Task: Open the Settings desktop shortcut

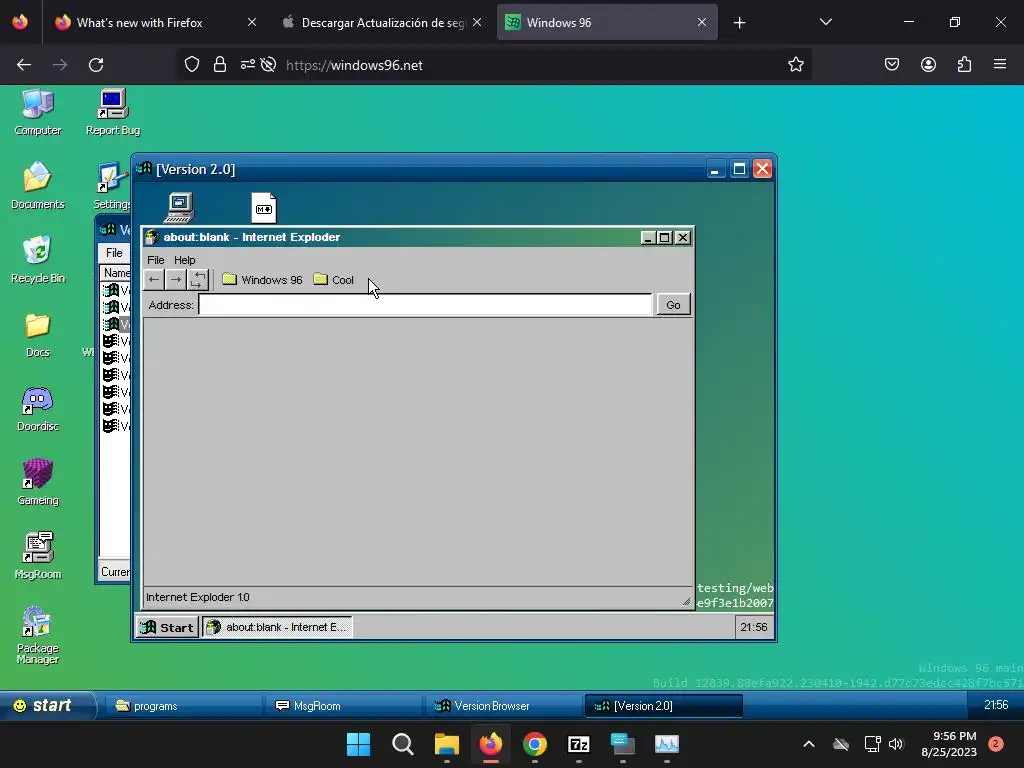Action: pyautogui.click(x=112, y=185)
